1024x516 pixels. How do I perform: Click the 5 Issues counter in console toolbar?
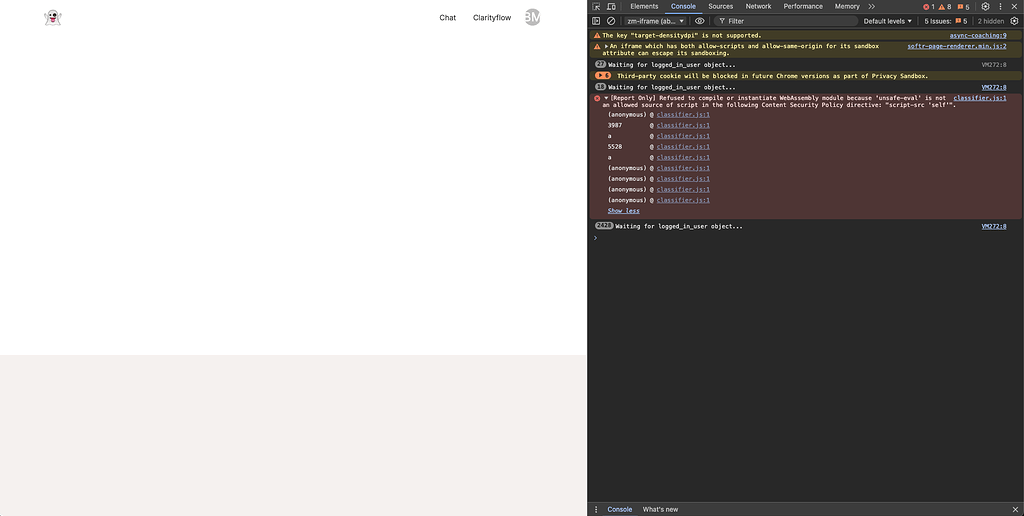[x=946, y=21]
